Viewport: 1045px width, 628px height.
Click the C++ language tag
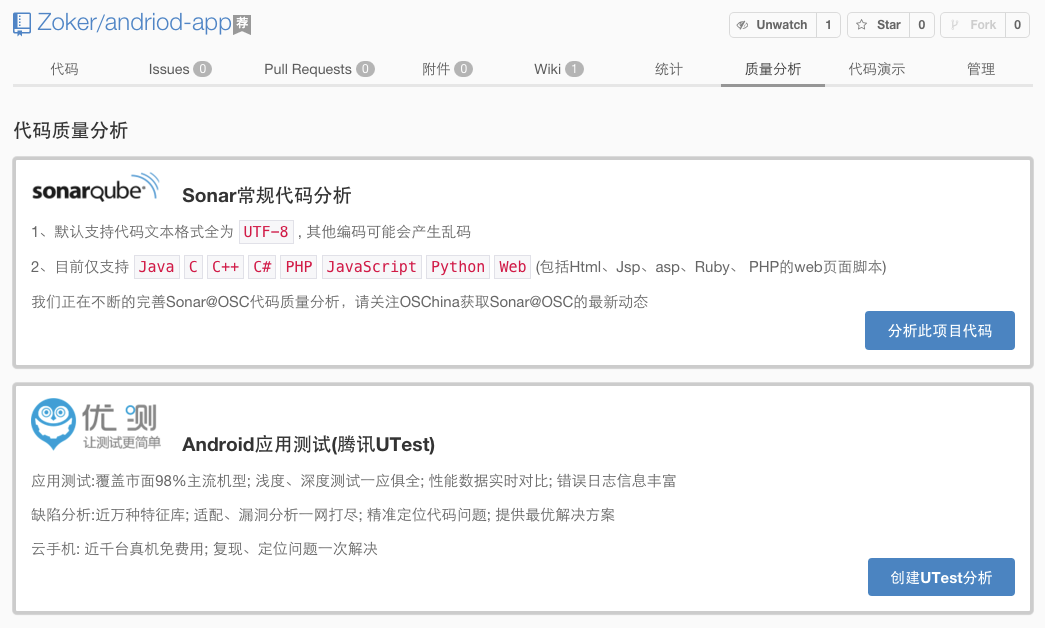(225, 267)
